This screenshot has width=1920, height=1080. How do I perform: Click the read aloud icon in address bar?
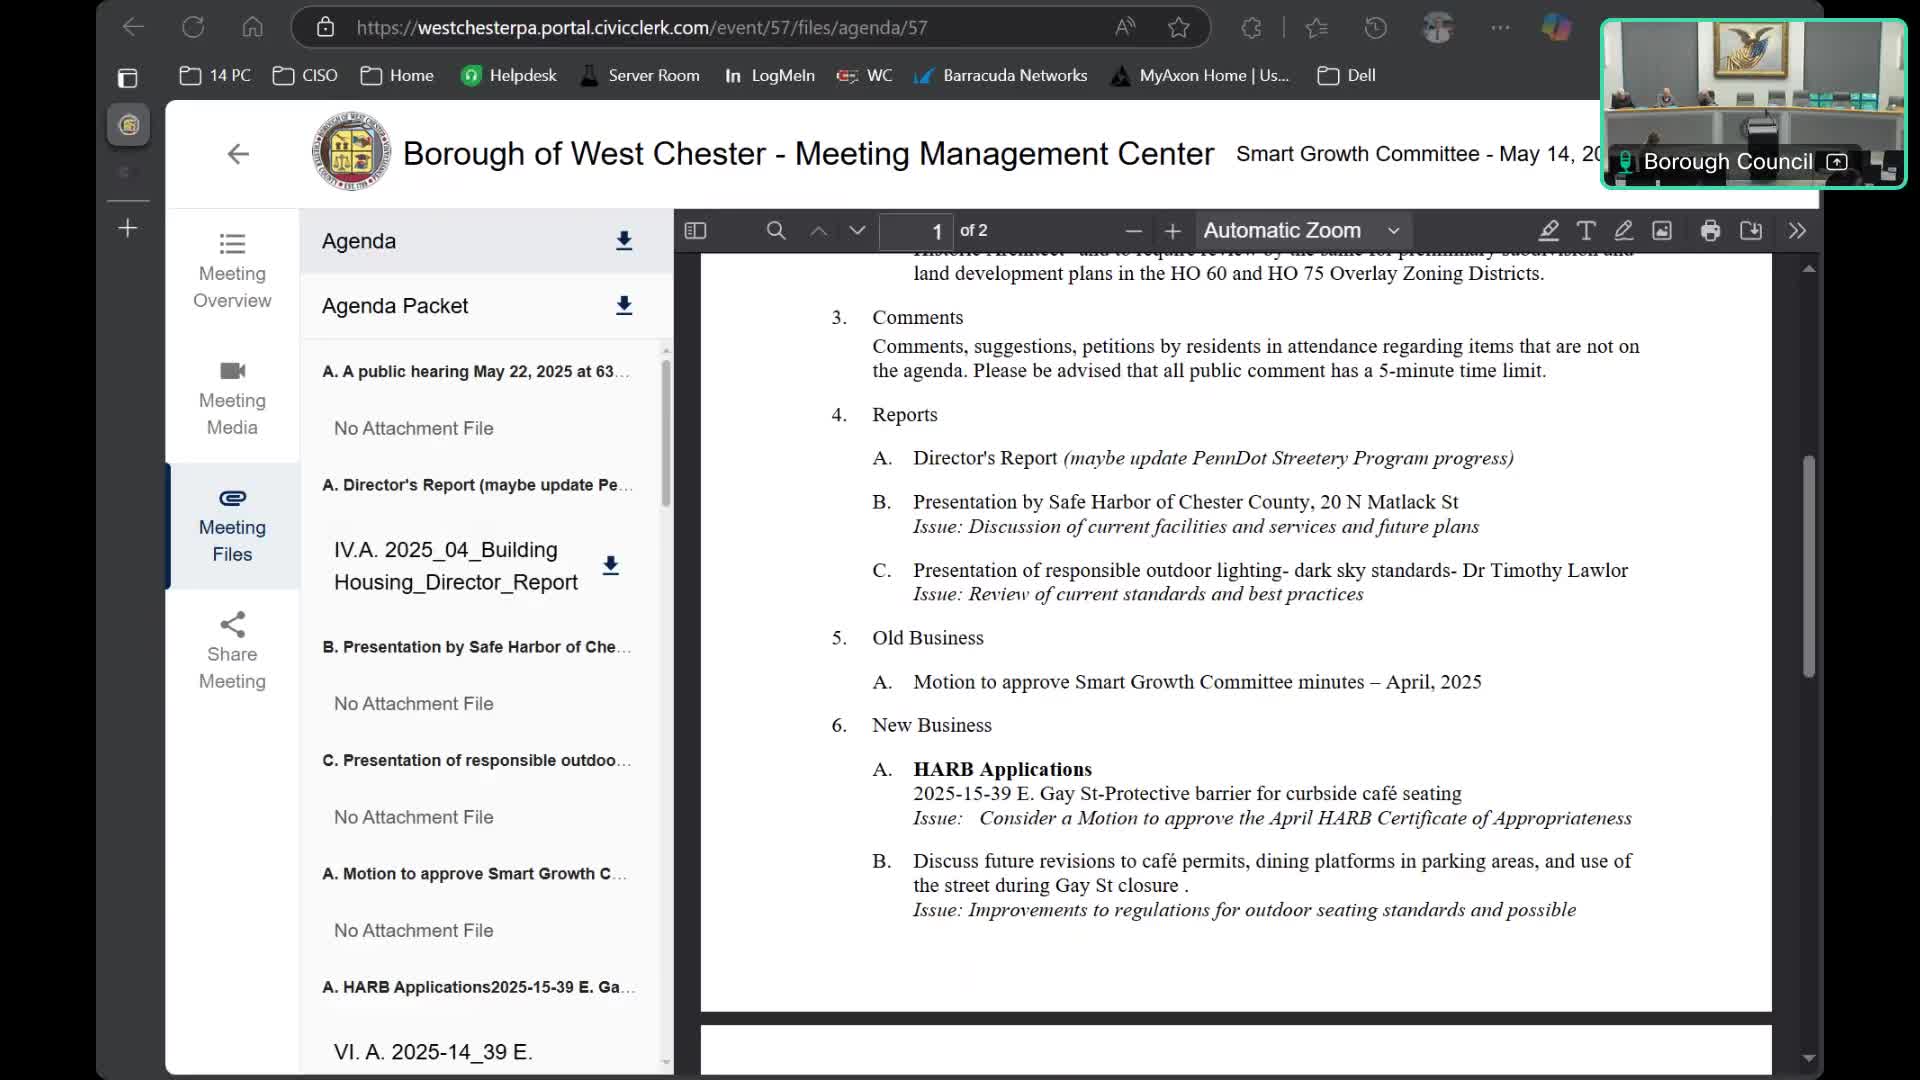[x=1125, y=27]
